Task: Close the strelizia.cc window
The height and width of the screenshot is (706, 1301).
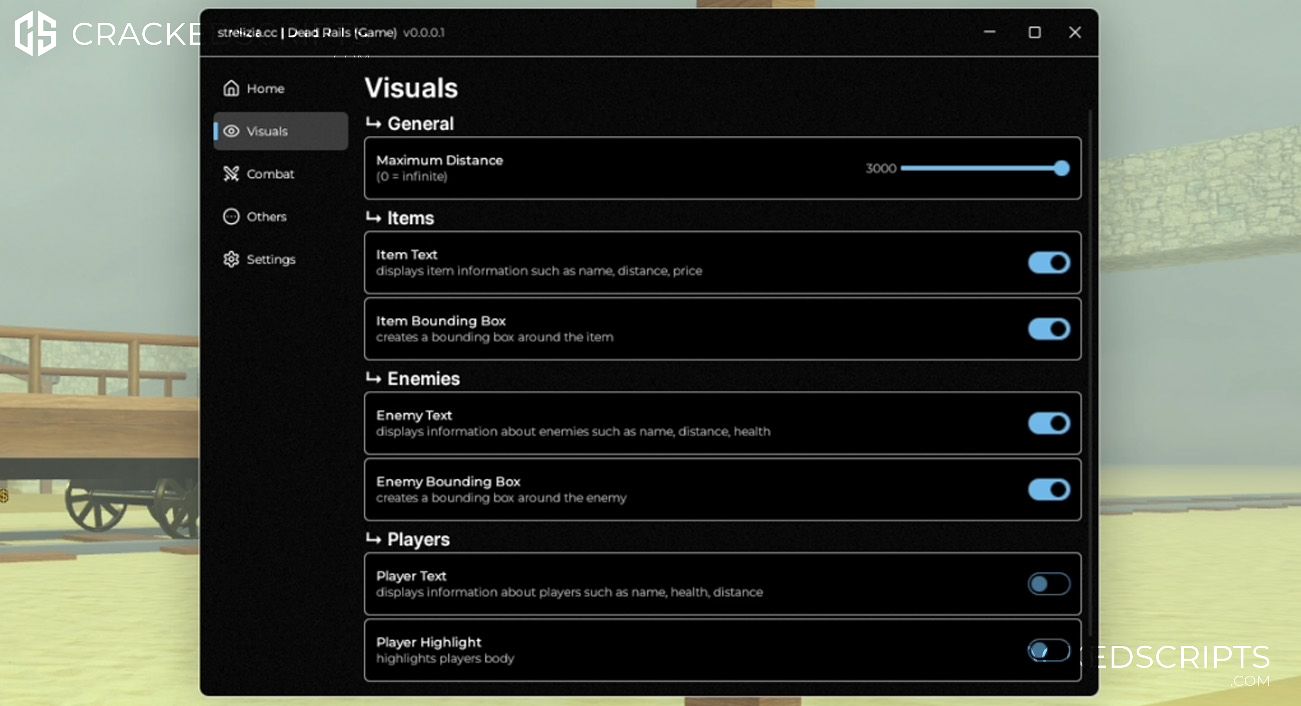Action: [x=1075, y=32]
